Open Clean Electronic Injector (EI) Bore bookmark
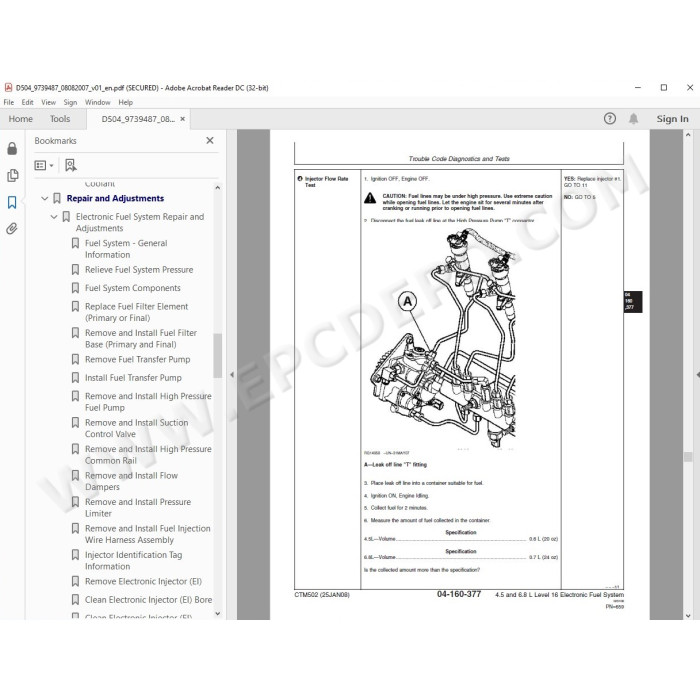Screen dimensions: 700x700 [148, 600]
